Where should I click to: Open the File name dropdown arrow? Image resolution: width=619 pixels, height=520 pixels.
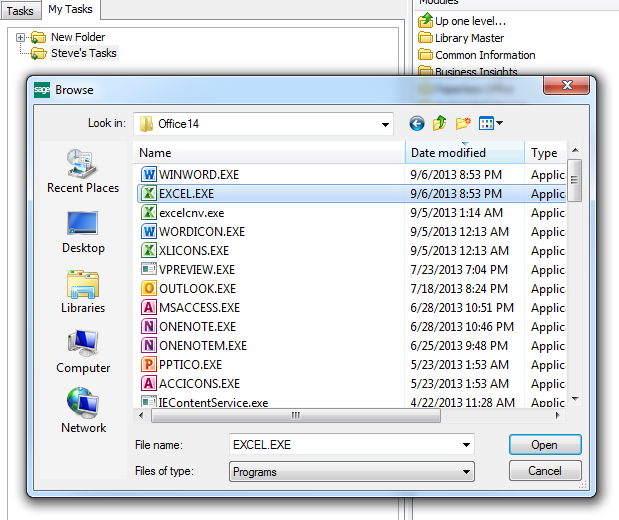click(466, 445)
